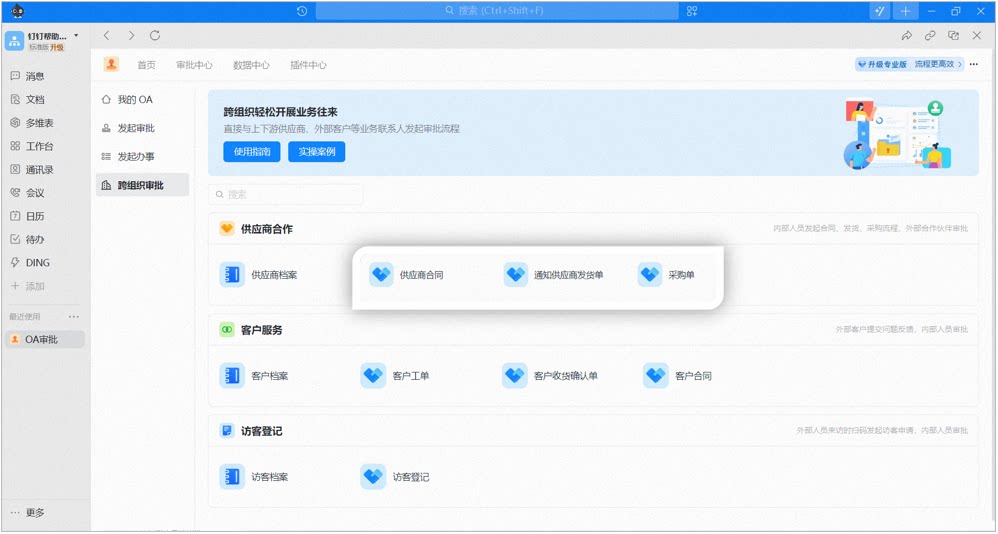Screen dimensions: 998x534
Task: Open the three-dot menu beside upgrade banner
Action: point(974,64)
